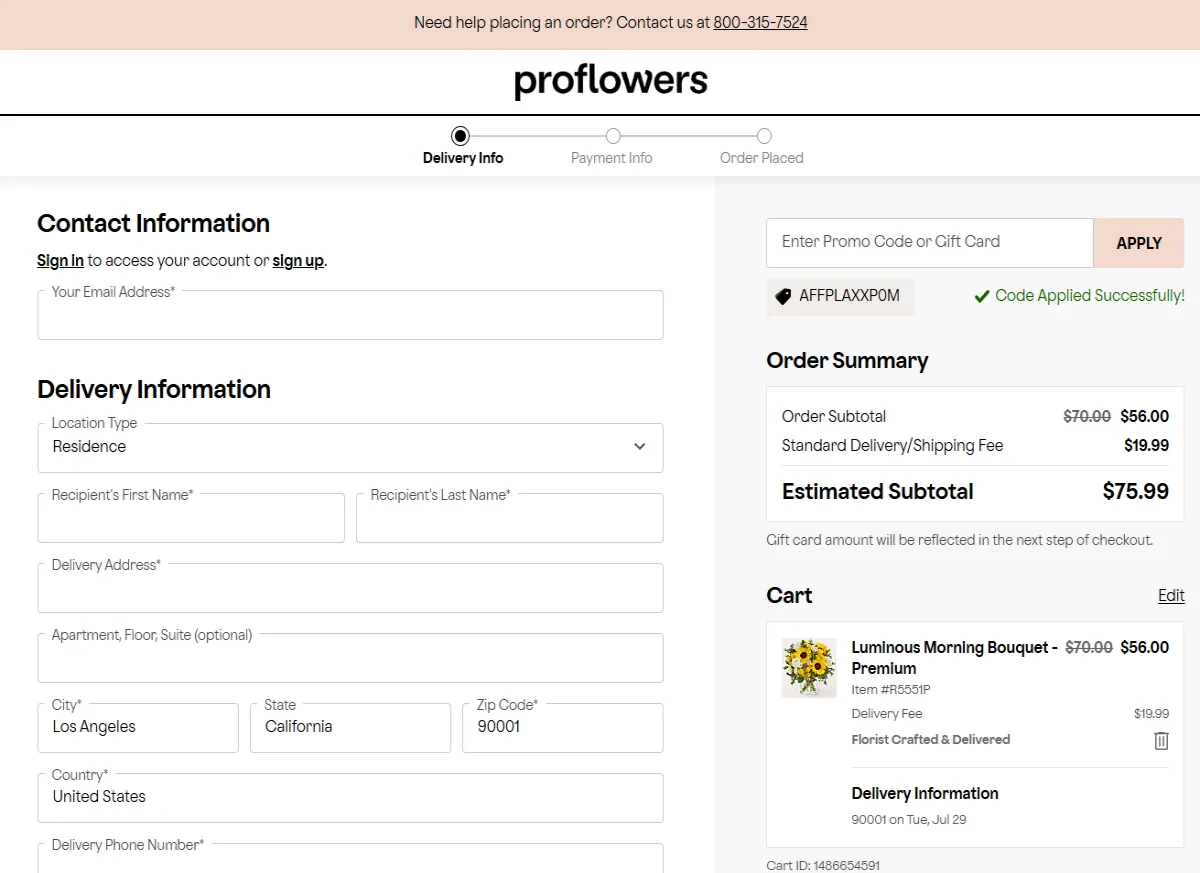The image size is (1200, 873).
Task: Open the Luminous Morning Bouquet thumbnail
Action: click(809, 668)
